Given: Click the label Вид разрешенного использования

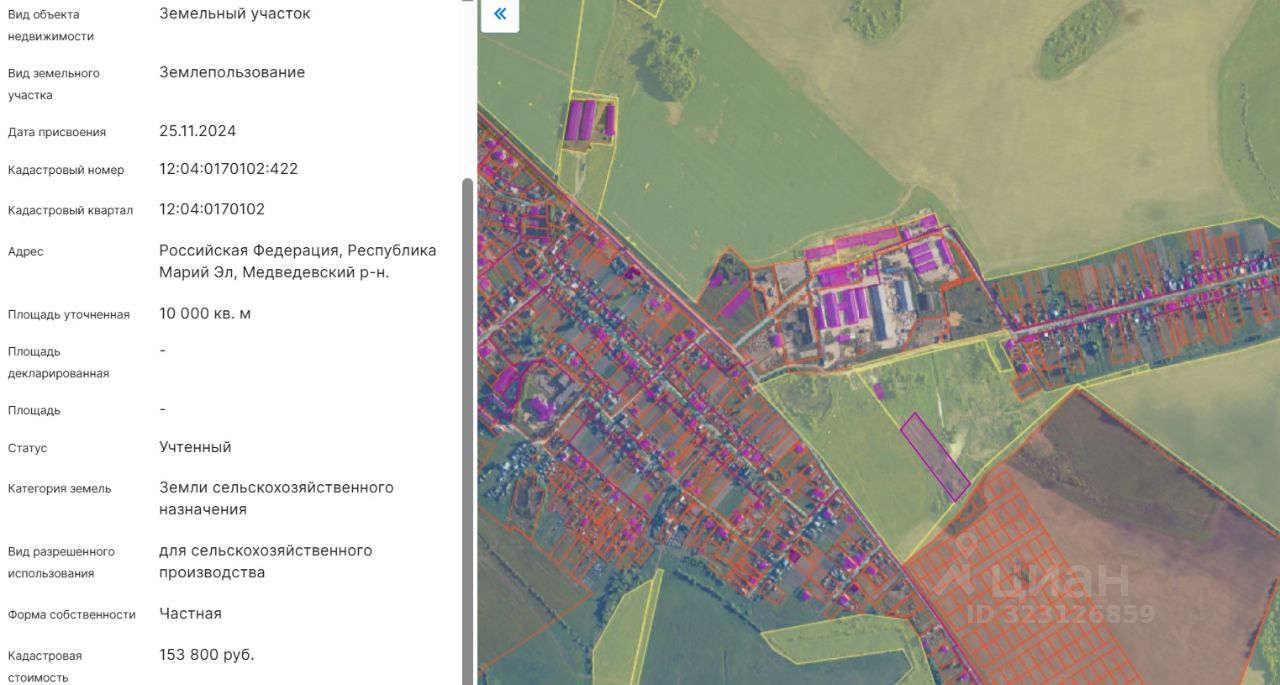Looking at the screenshot, I should pos(61,562).
